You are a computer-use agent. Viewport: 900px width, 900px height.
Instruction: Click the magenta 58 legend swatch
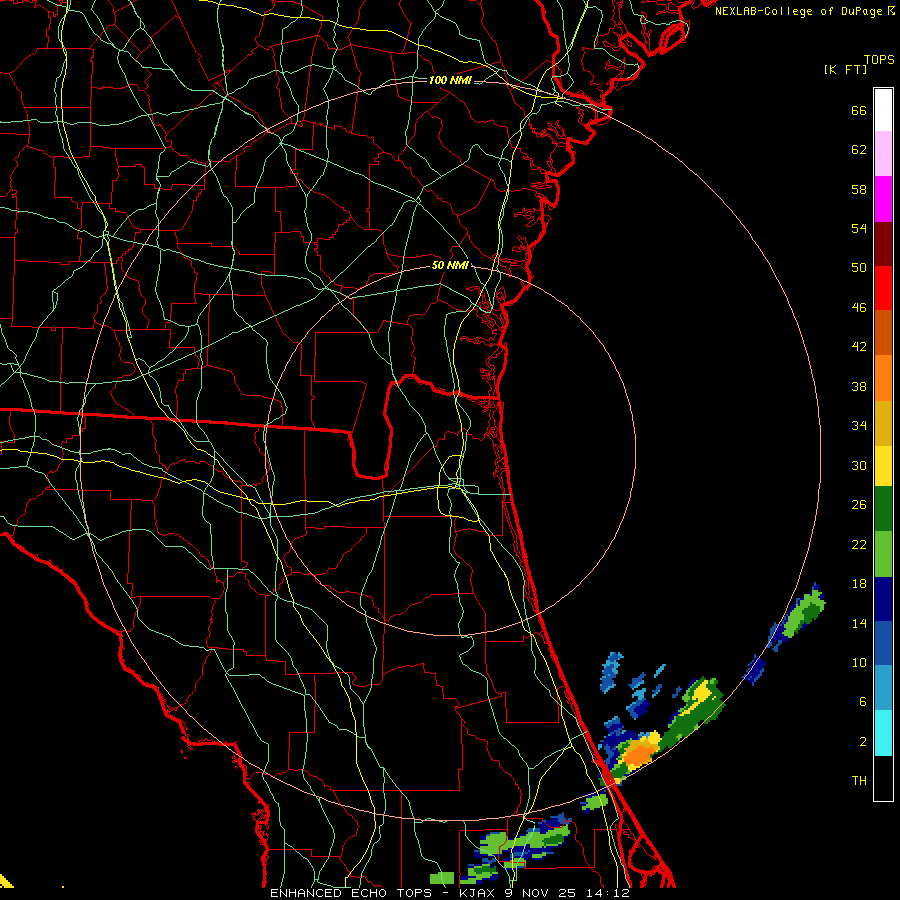883,199
